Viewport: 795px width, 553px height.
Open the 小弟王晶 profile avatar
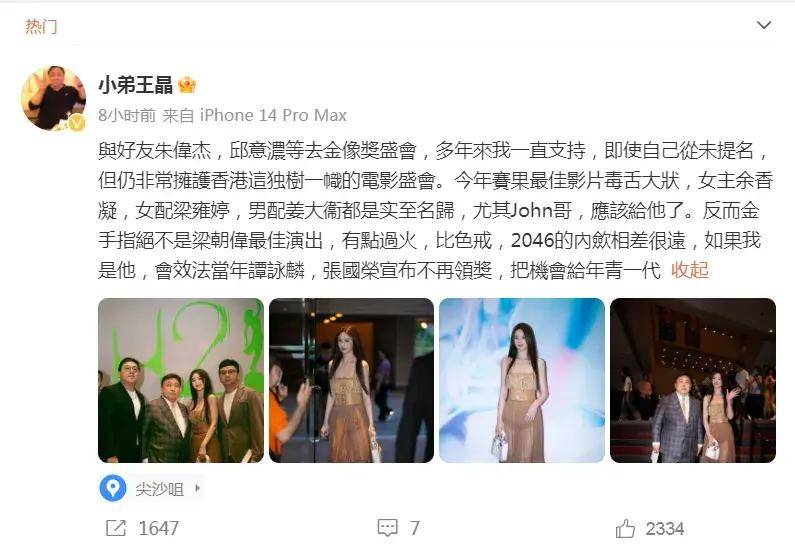pos(54,98)
